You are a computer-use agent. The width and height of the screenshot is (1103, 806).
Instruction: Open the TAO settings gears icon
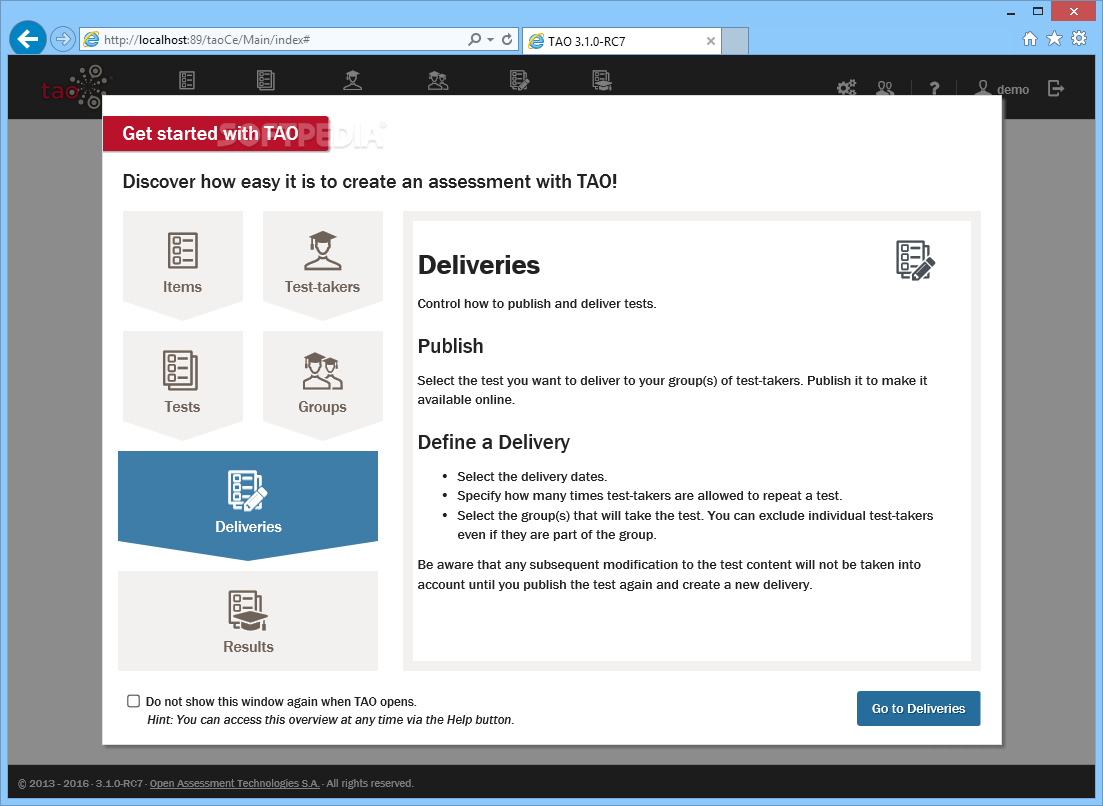click(846, 89)
